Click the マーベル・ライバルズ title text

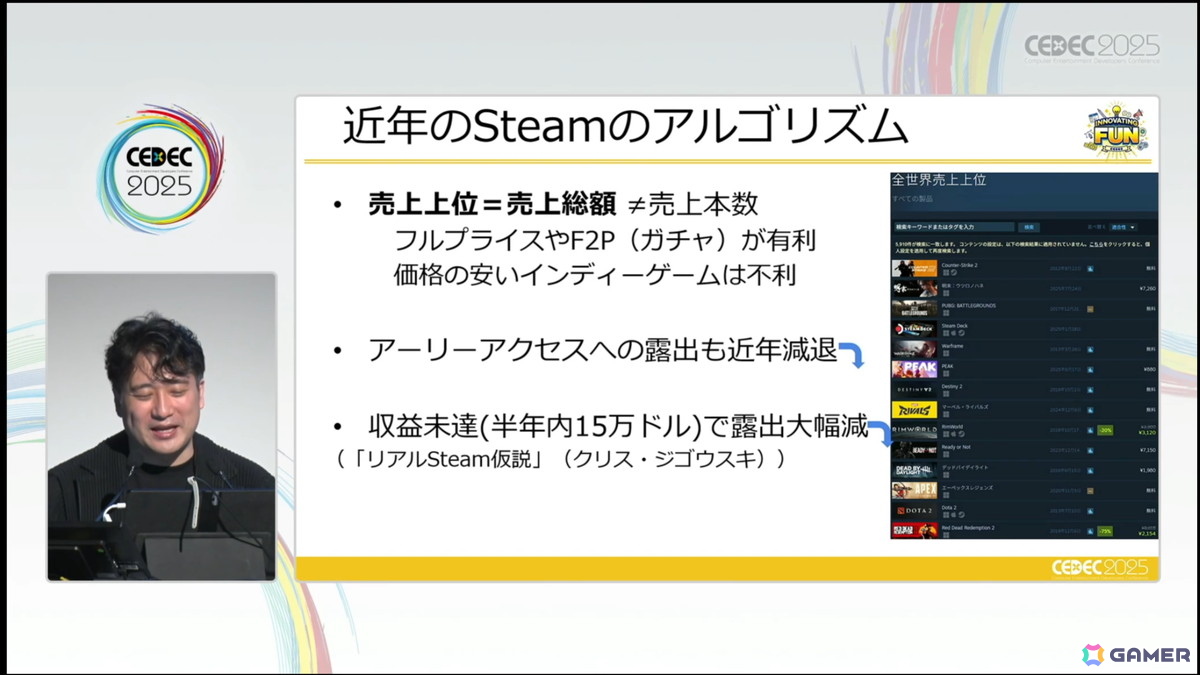pos(965,407)
